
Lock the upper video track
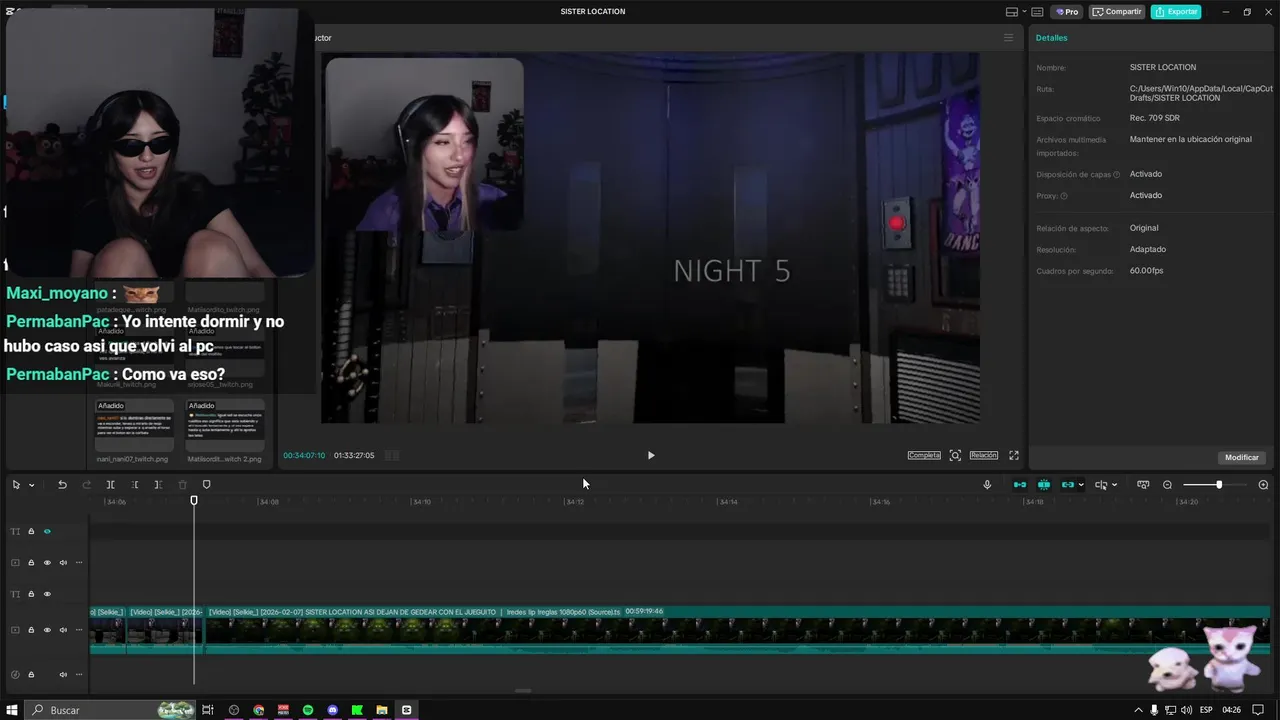(31, 562)
